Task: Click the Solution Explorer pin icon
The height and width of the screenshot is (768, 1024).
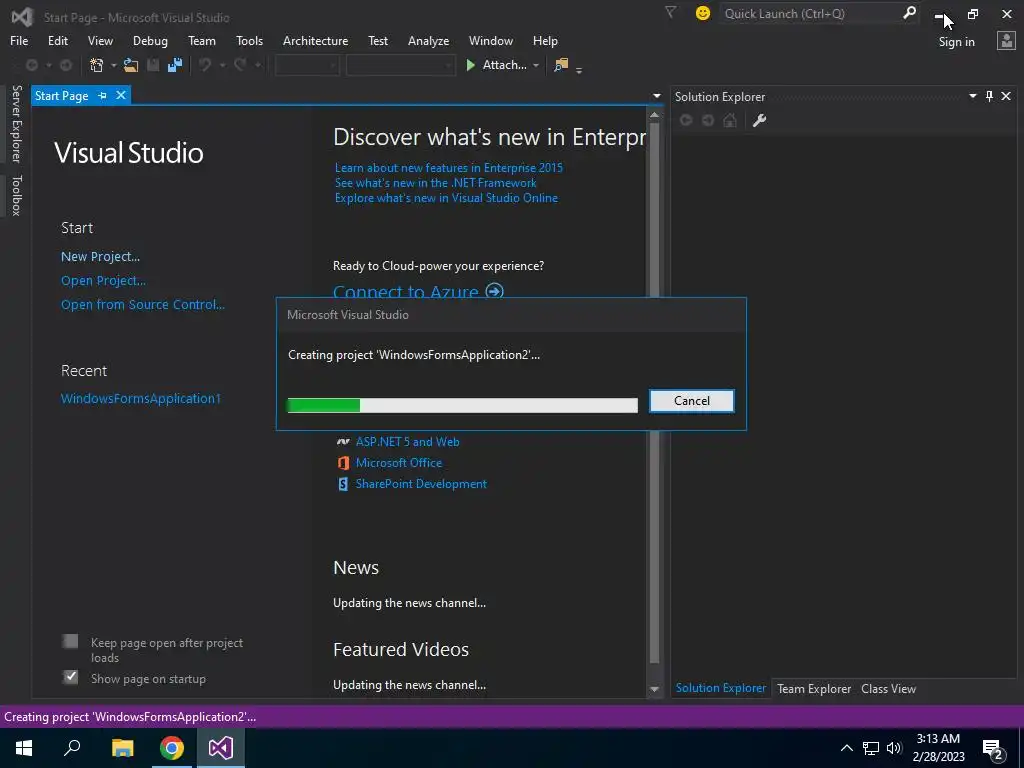Action: (989, 96)
